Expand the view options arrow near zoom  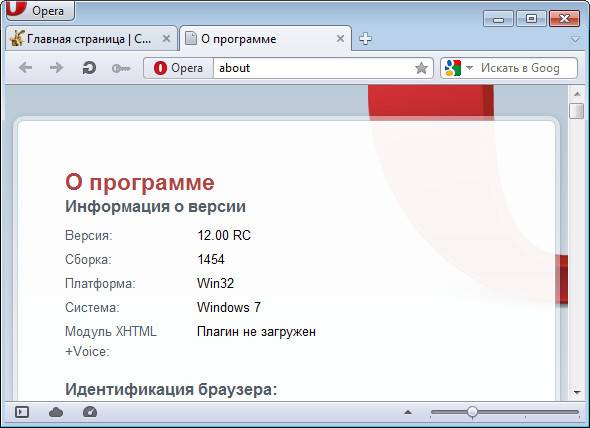408,412
